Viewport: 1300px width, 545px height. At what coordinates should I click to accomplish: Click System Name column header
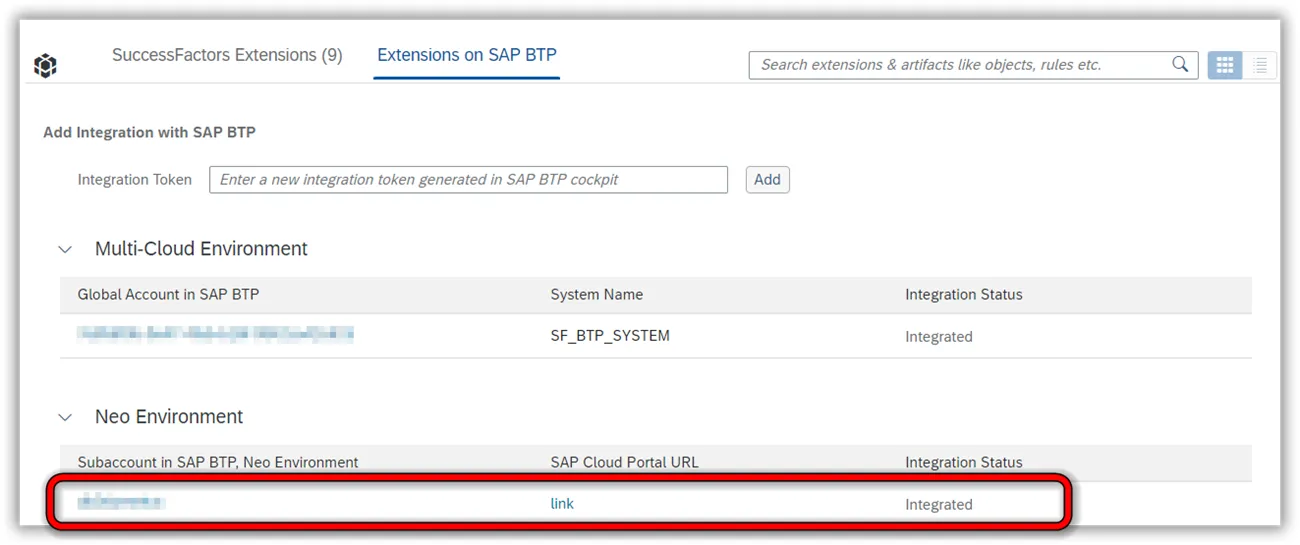click(x=597, y=294)
